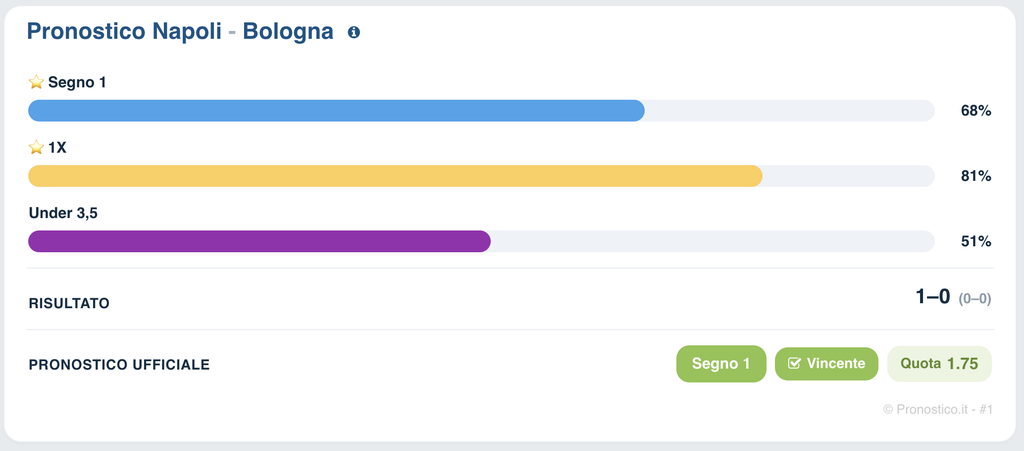Click the Pronostico.it copyright text

938,409
